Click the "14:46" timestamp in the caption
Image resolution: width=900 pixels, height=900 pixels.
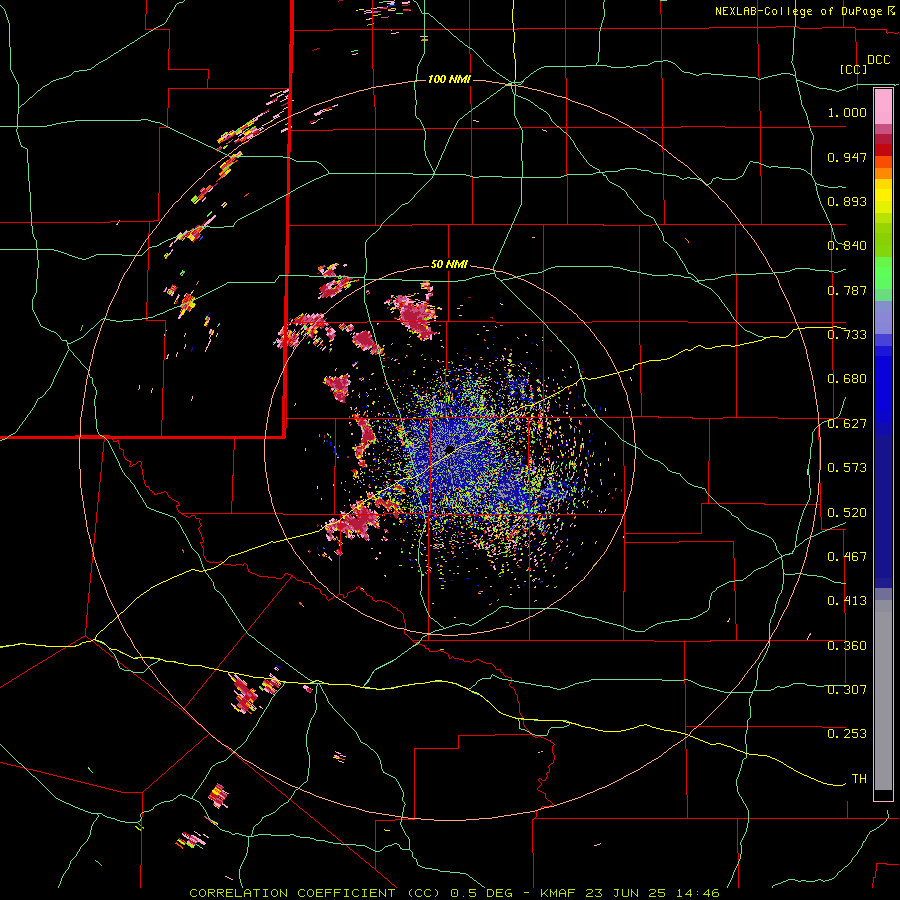click(697, 893)
